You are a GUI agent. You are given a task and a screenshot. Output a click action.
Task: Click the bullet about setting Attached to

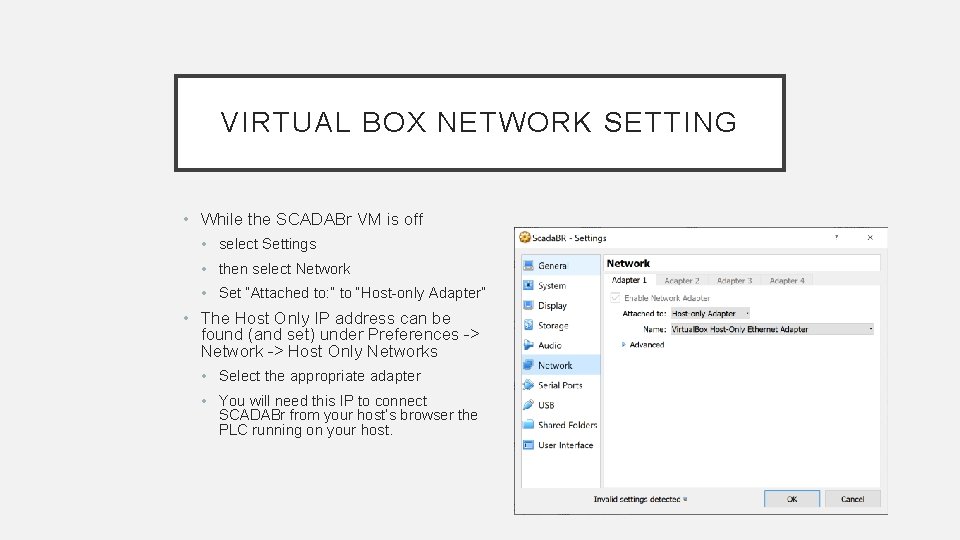pyautogui.click(x=352, y=293)
